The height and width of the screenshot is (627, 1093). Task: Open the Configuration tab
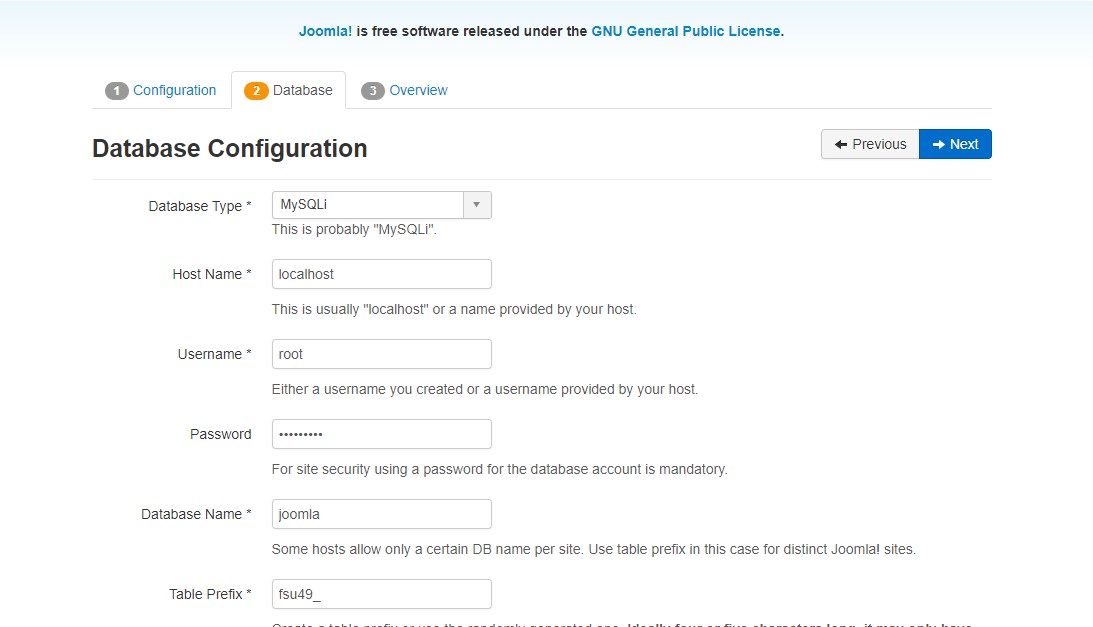(x=174, y=90)
